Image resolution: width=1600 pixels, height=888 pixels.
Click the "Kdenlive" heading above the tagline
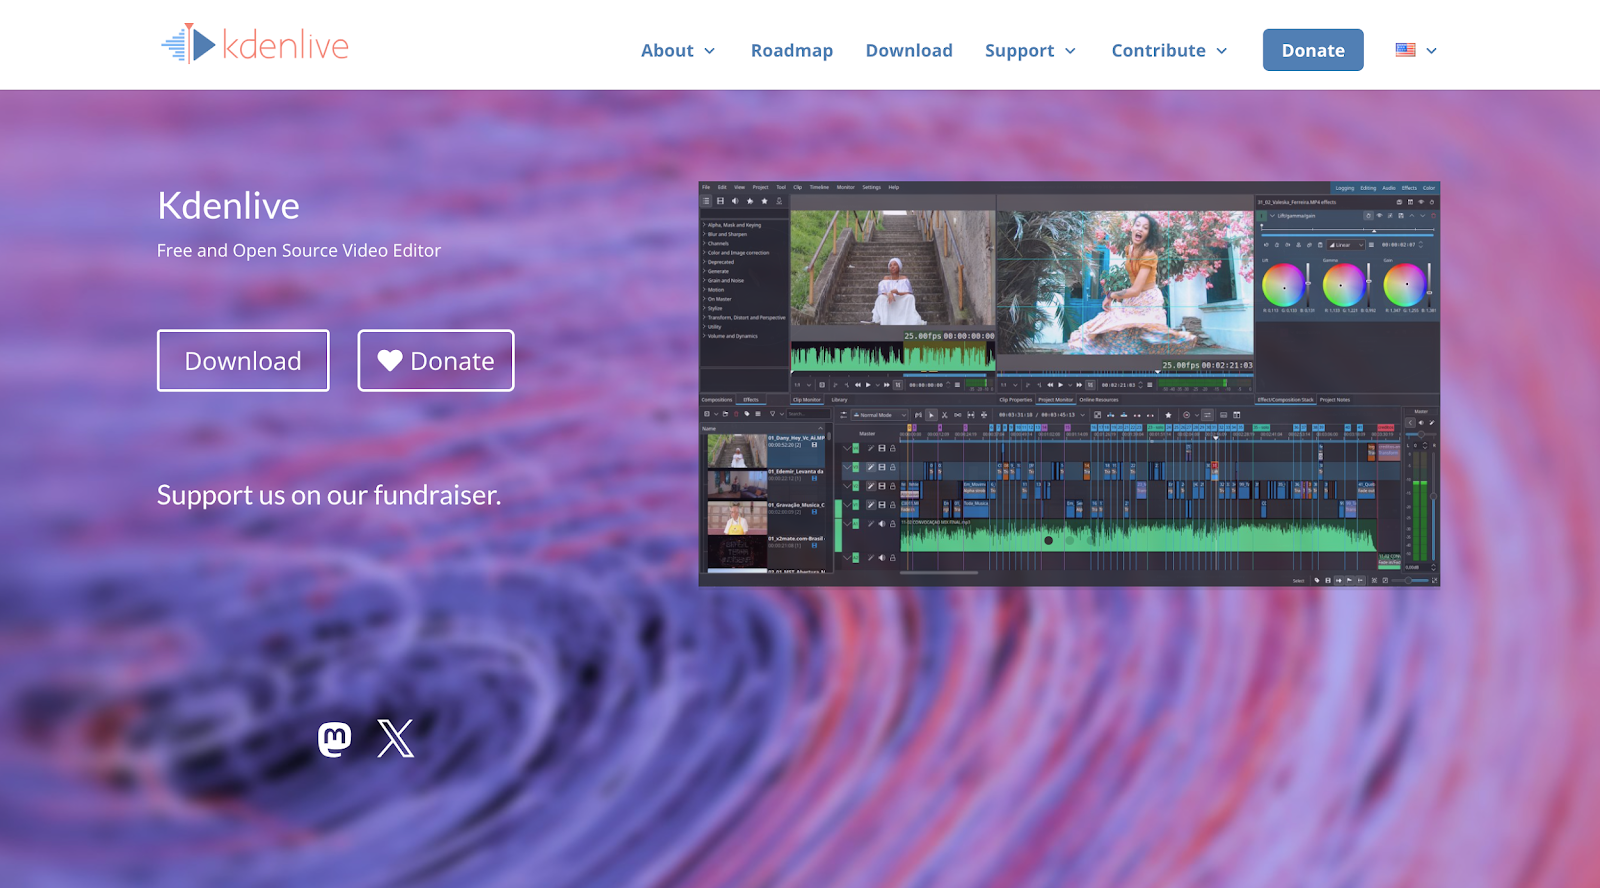[x=229, y=205]
